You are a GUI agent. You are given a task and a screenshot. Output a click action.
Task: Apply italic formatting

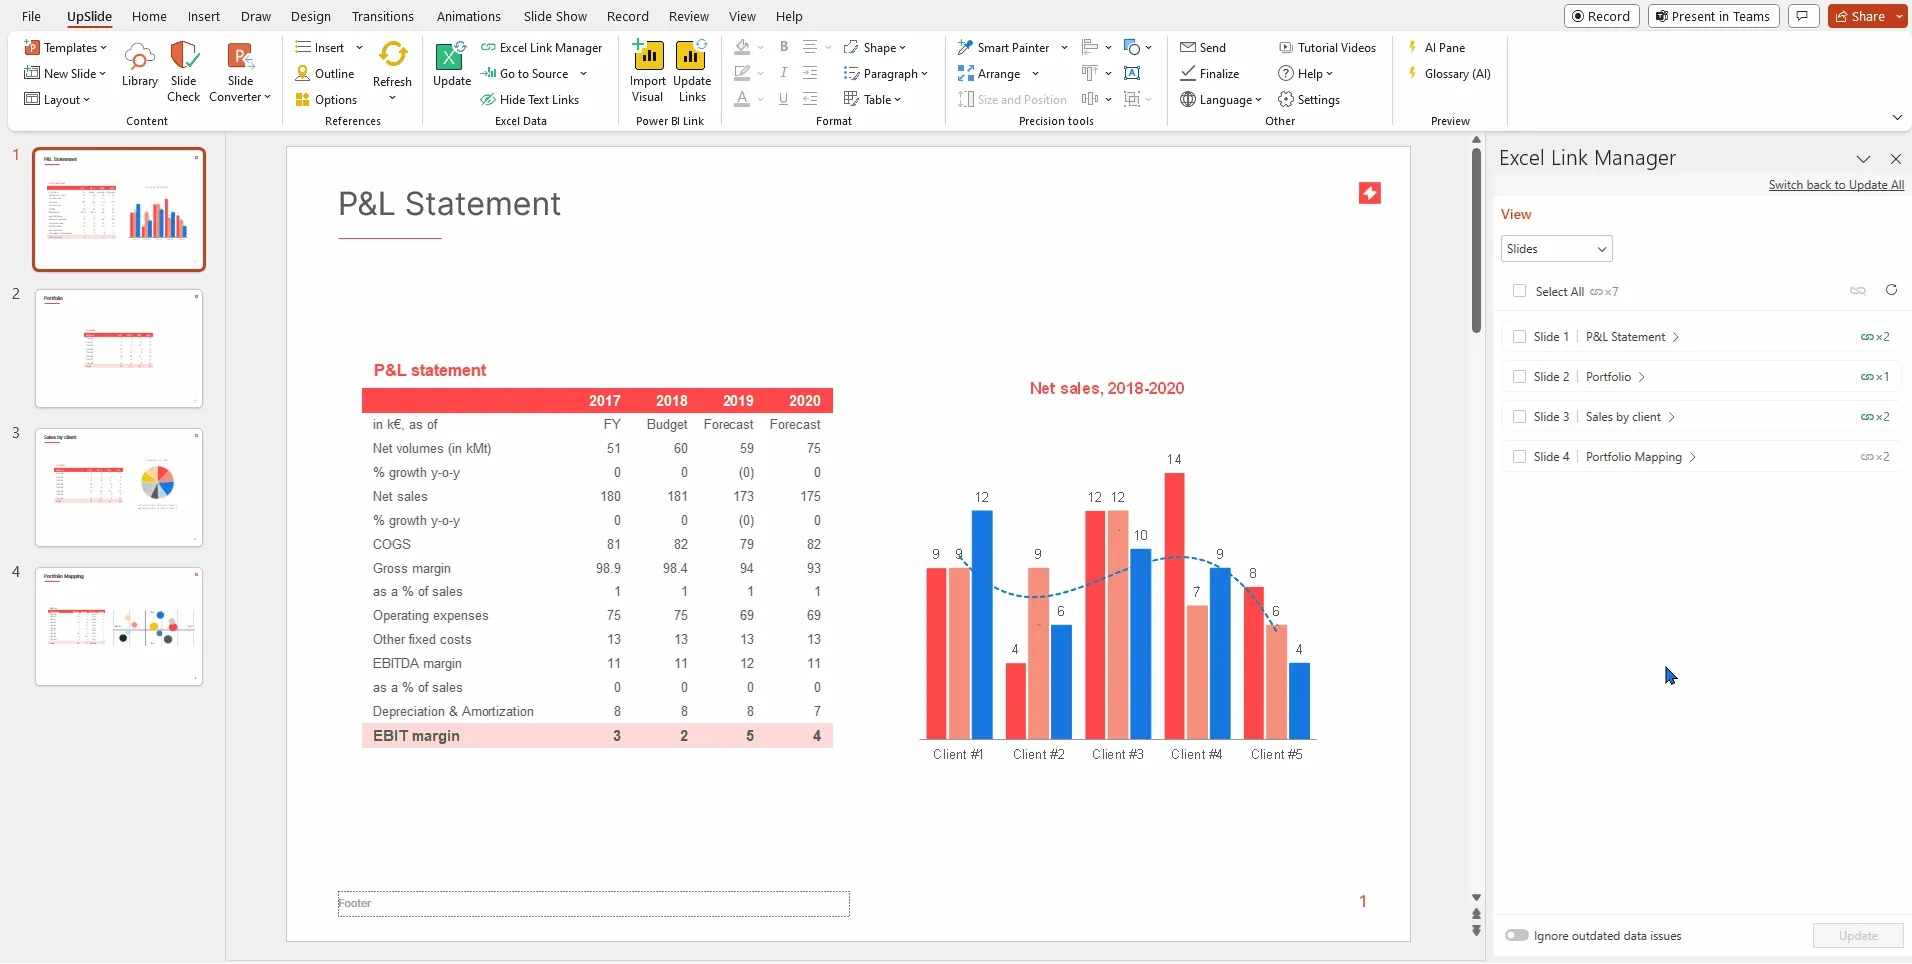coord(784,73)
